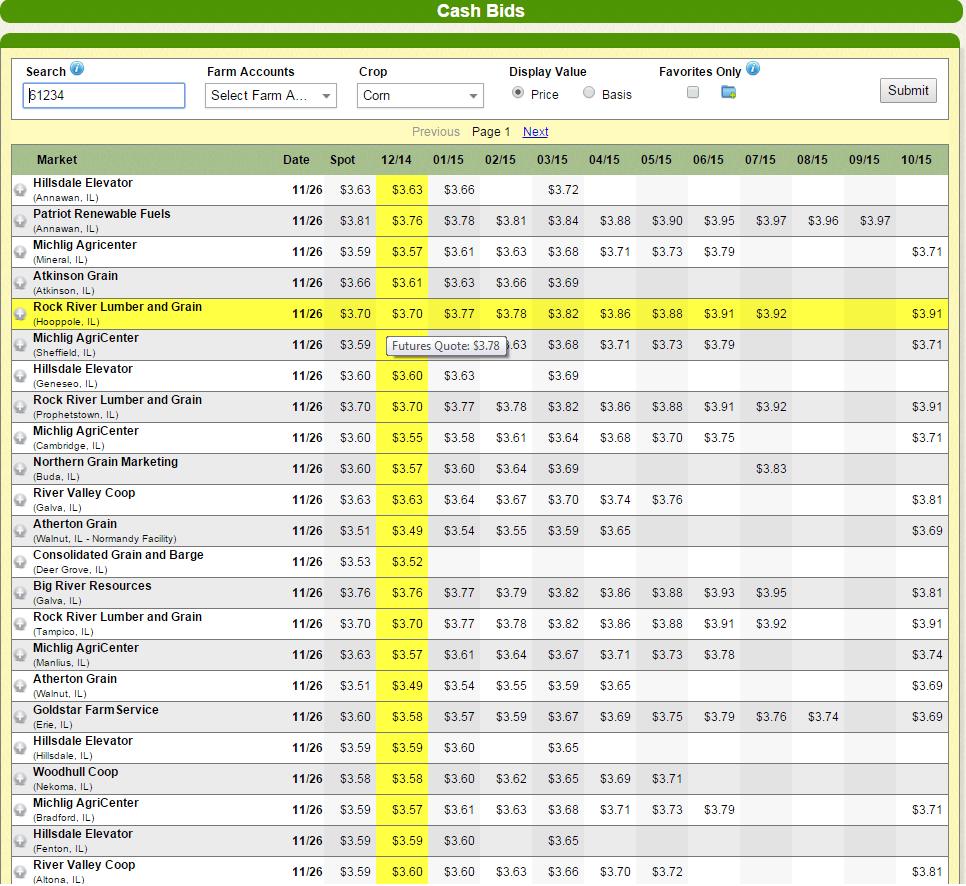966x886 pixels.
Task: Click the disabled Previous page link
Action: (x=436, y=132)
